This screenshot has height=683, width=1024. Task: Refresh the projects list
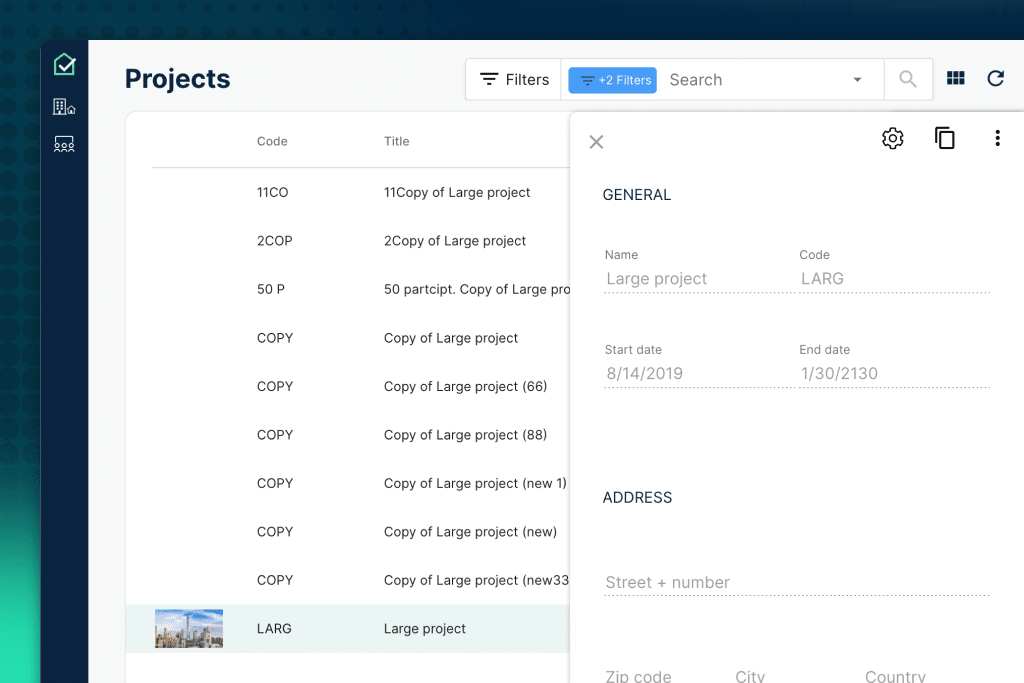(995, 79)
